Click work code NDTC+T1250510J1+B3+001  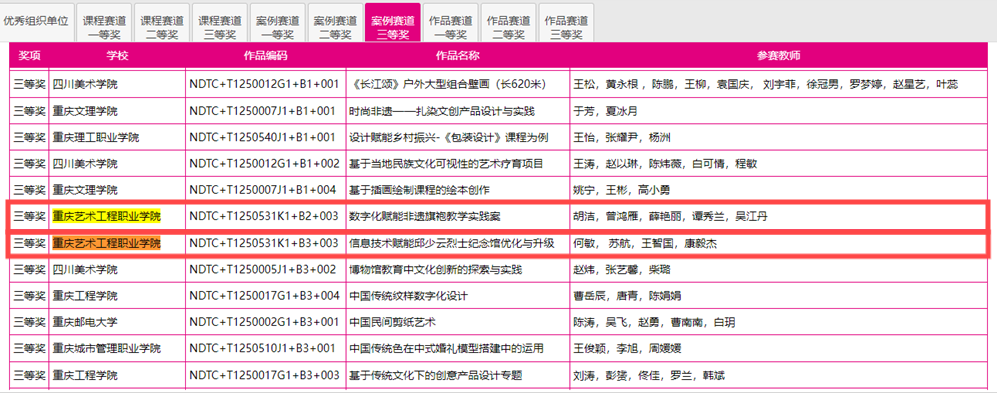pyautogui.click(x=262, y=348)
